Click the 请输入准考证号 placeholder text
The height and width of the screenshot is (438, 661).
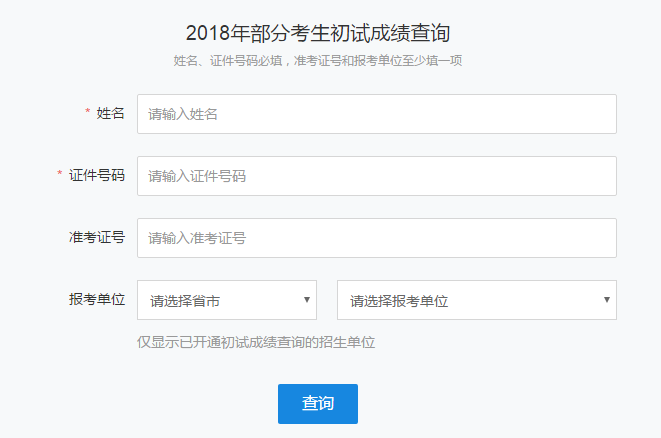click(x=197, y=238)
